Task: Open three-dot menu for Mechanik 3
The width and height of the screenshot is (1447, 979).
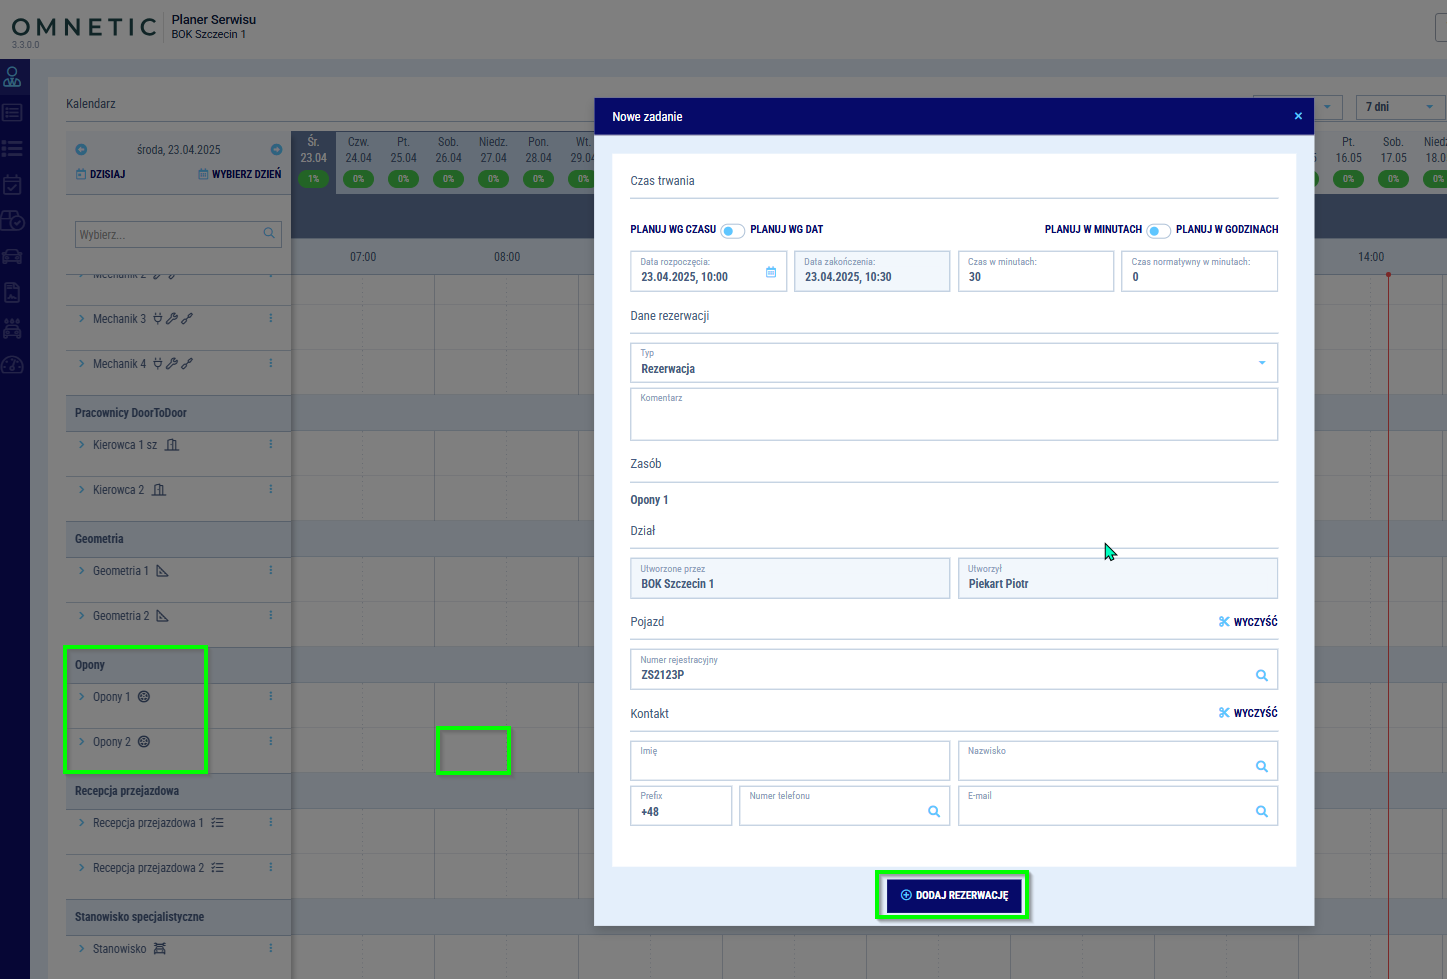Action: coord(271,319)
